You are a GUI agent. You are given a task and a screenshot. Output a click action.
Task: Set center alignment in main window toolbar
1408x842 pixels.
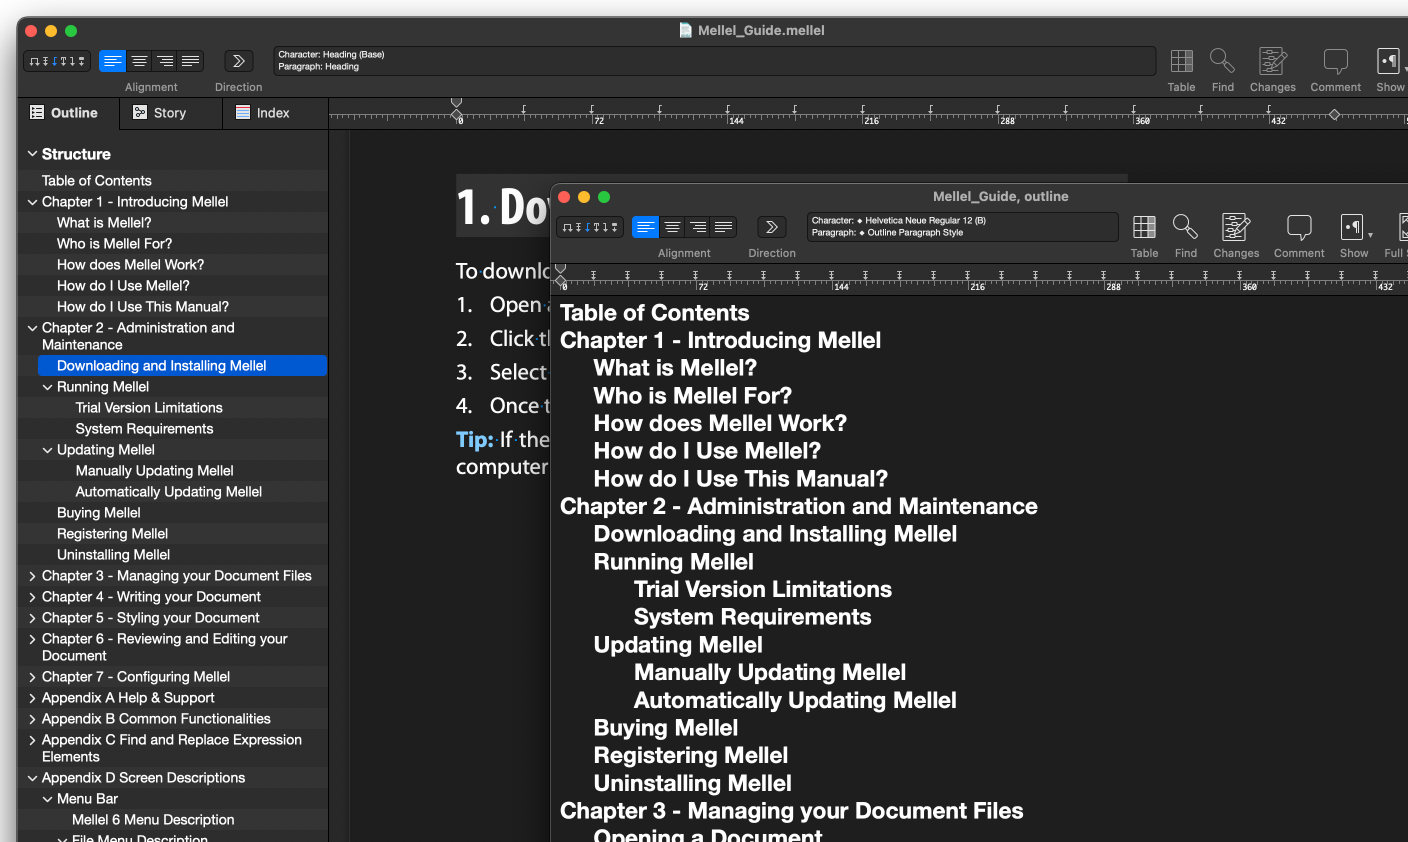pos(139,61)
